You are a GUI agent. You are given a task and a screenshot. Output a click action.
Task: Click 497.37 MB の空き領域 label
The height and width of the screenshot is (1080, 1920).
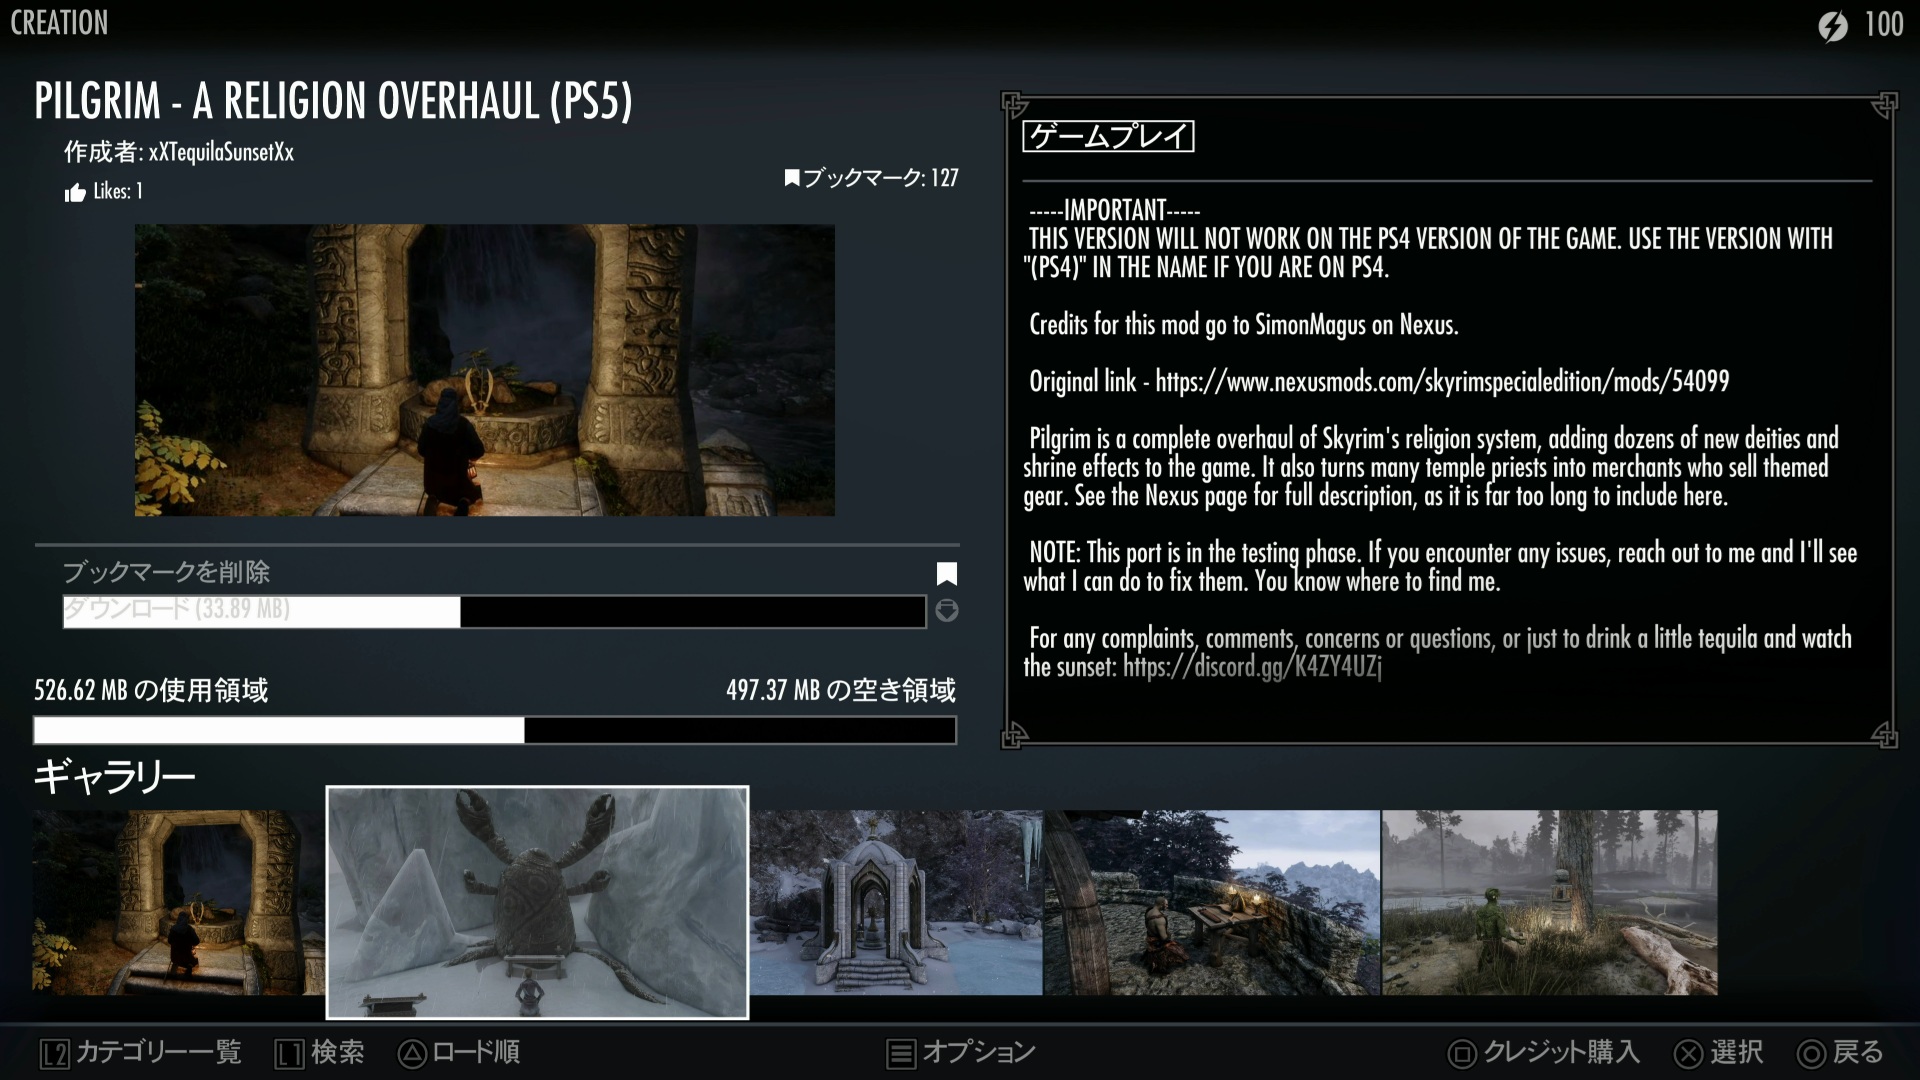(x=841, y=690)
